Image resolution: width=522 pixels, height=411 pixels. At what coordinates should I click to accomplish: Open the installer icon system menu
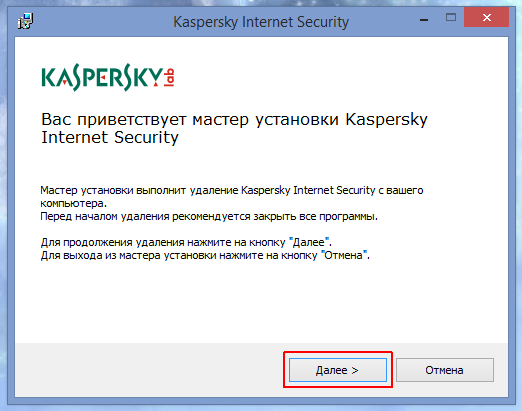click(x=25, y=21)
